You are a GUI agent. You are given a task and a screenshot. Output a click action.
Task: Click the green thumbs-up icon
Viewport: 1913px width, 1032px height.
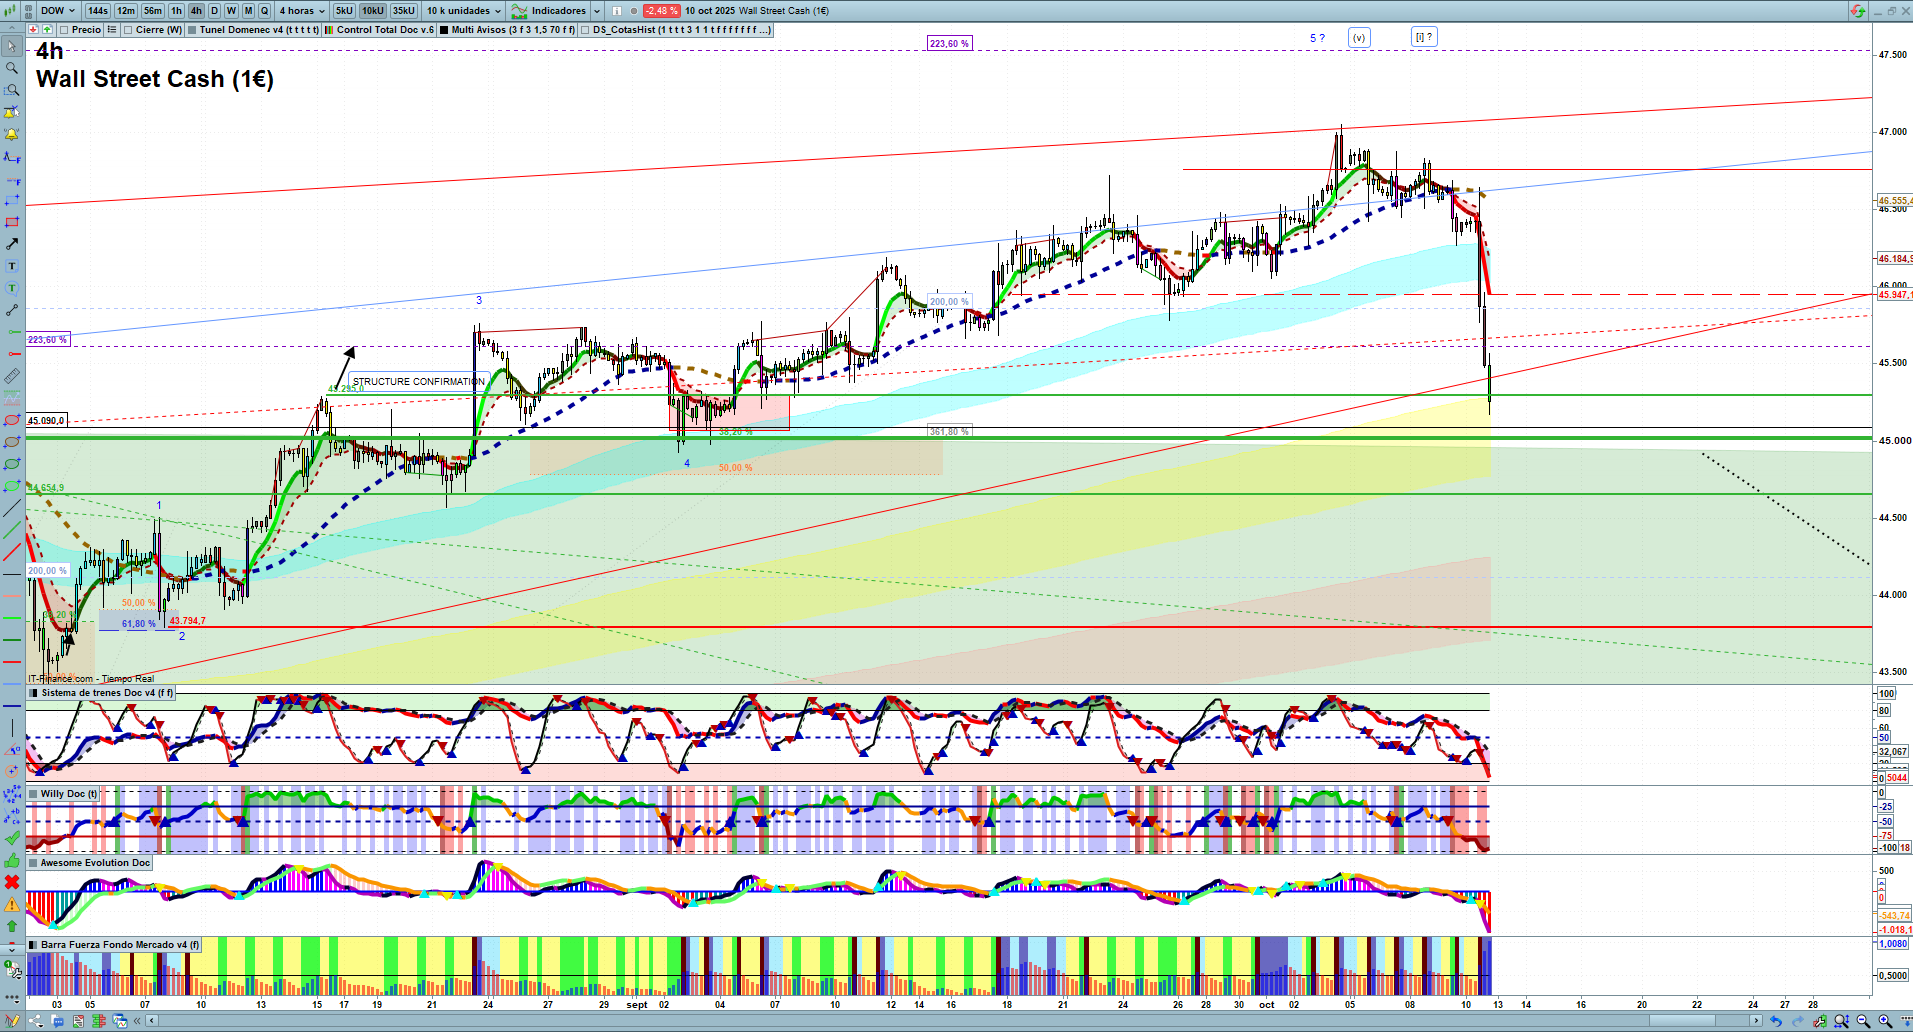click(12, 860)
